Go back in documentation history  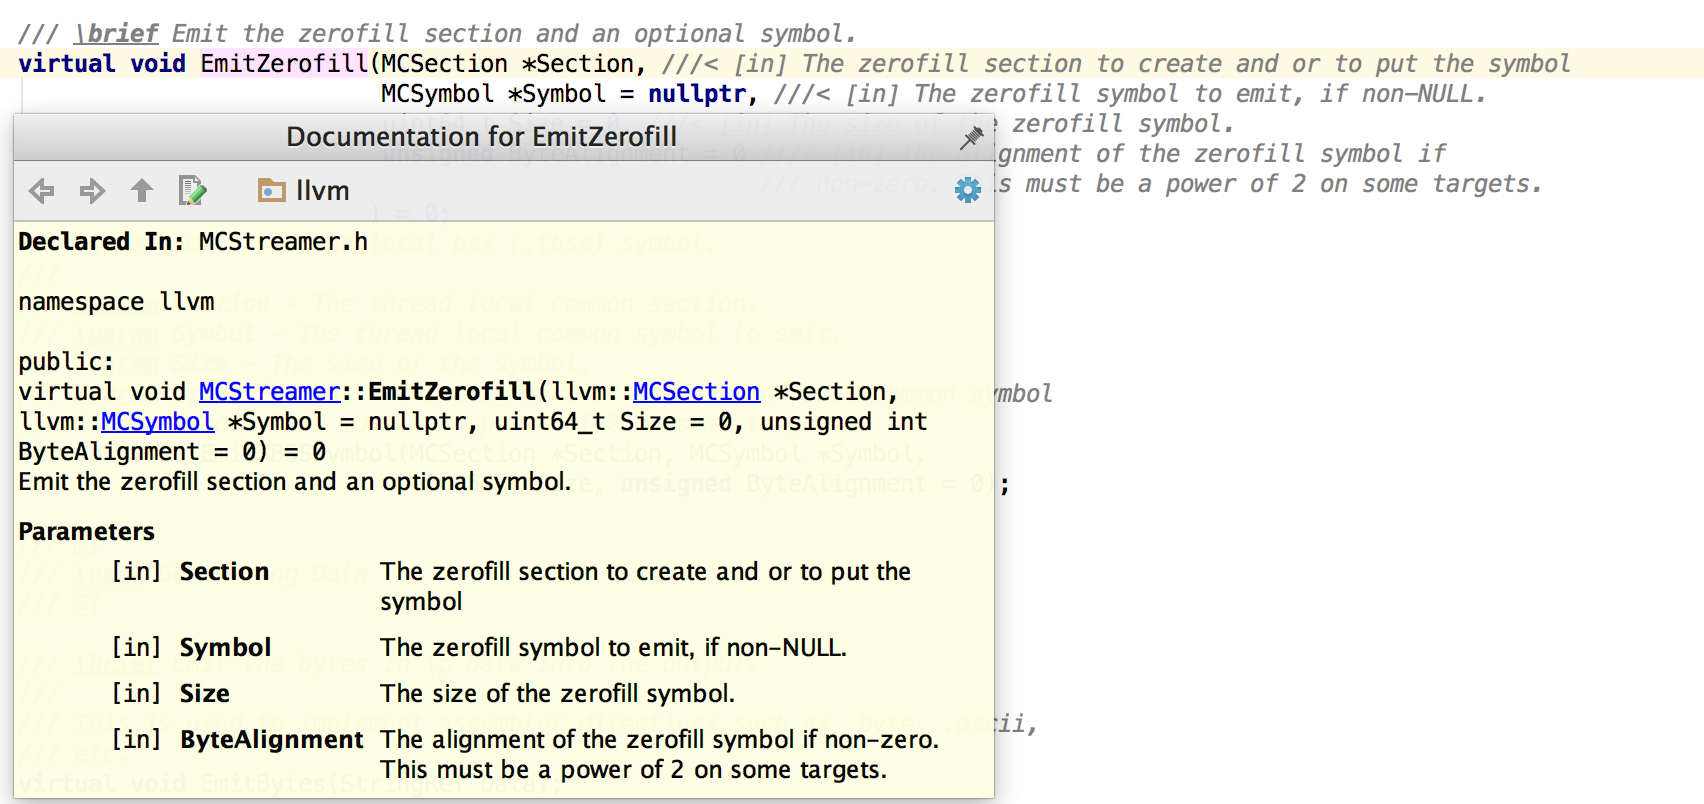[41, 191]
